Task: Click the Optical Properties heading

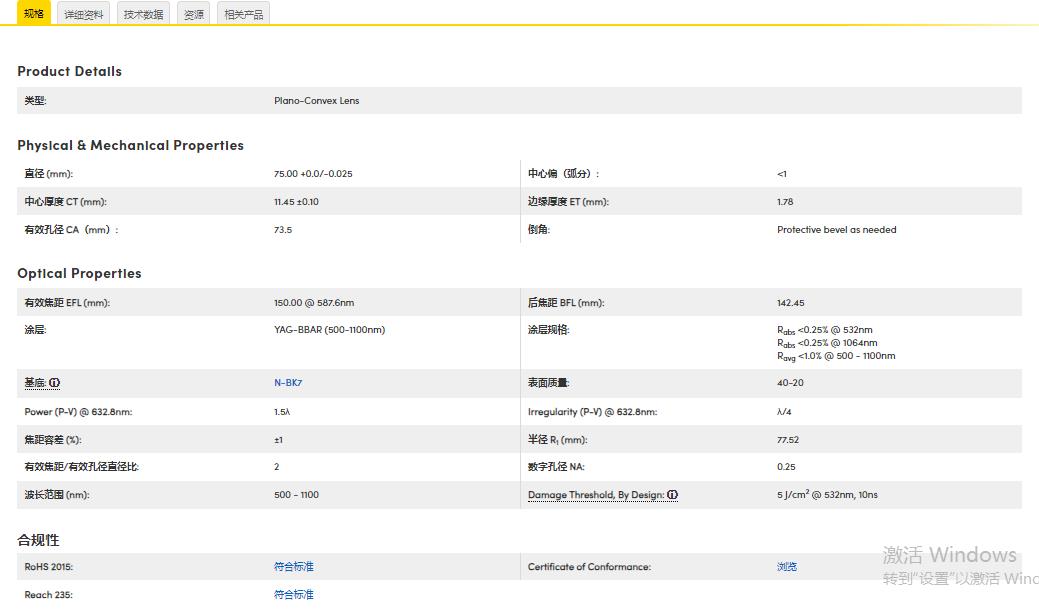Action: [79, 274]
